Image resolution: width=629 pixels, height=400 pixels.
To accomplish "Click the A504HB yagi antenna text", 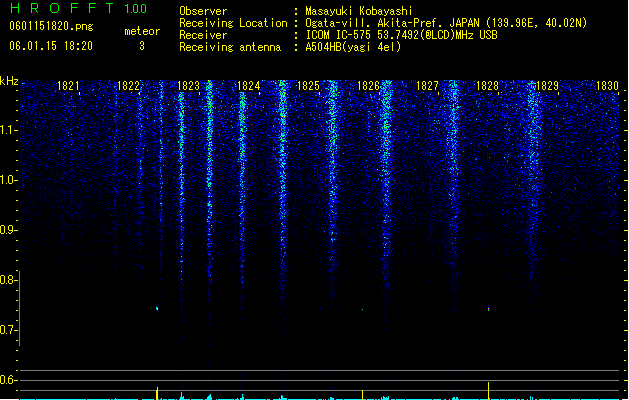I will click(x=353, y=47).
